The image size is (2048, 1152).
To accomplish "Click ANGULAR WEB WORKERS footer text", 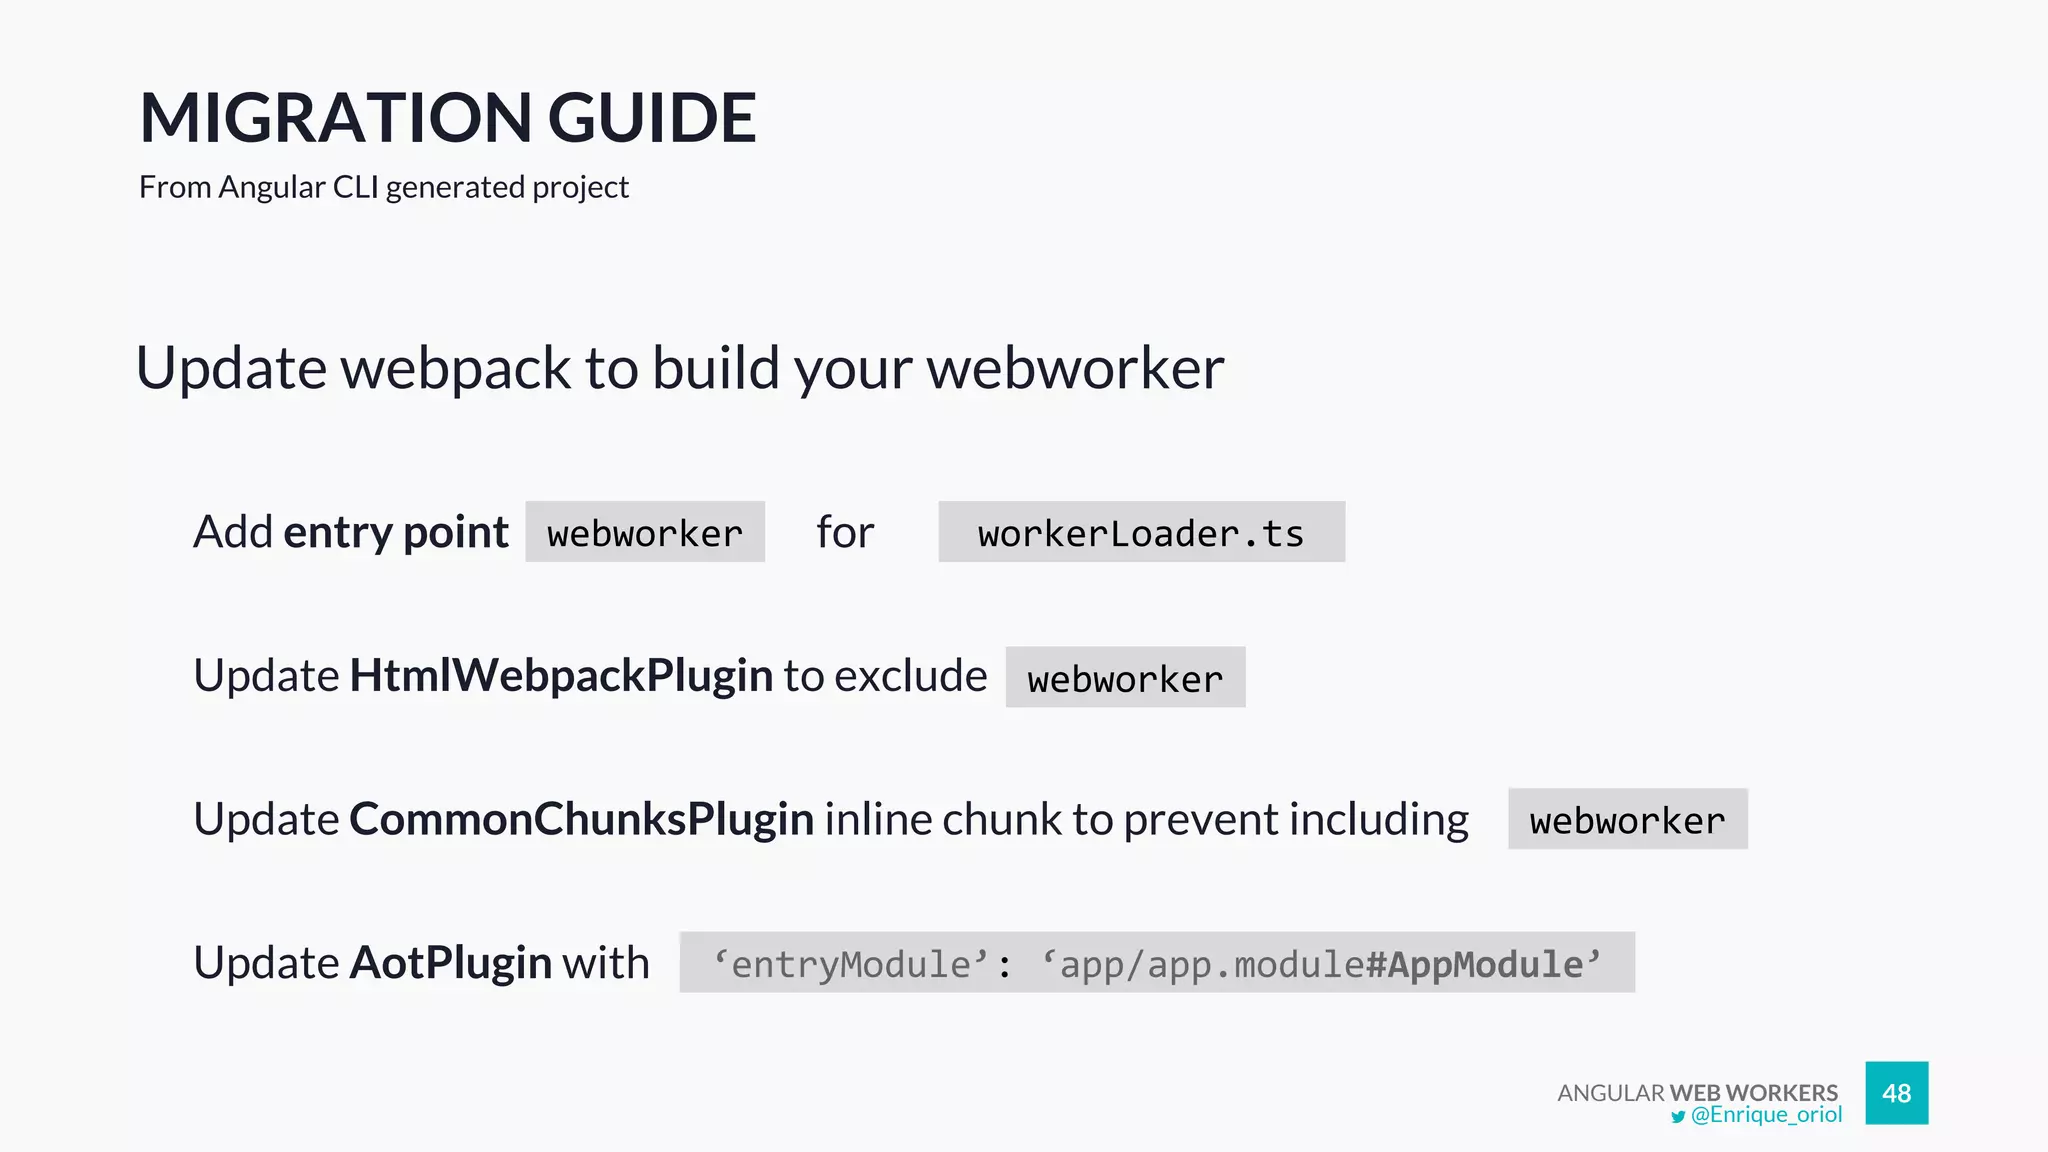I will pos(1697,1092).
